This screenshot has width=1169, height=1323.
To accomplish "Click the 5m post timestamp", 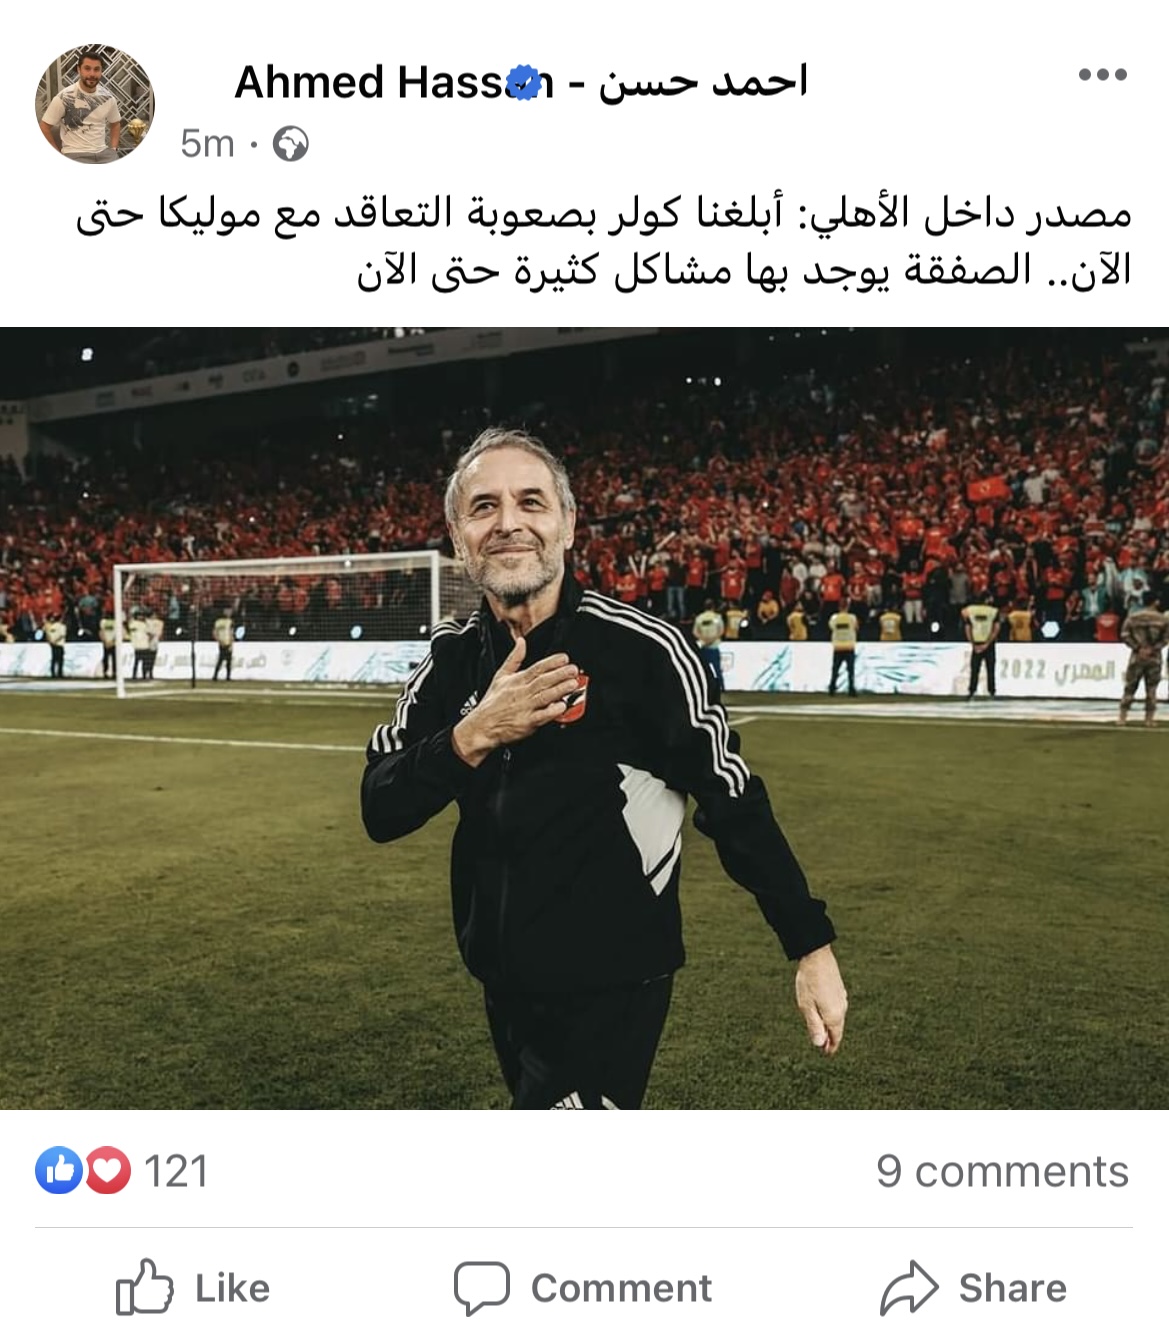I will tap(207, 144).
